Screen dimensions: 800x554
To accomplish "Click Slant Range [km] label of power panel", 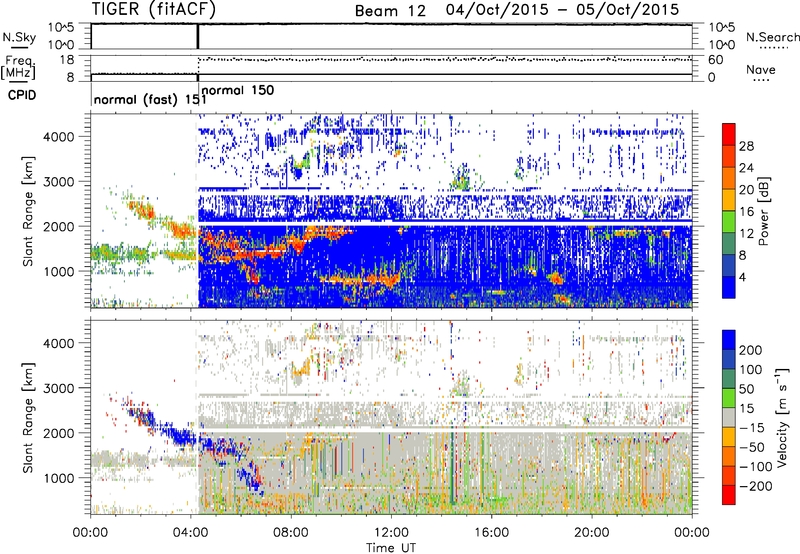I will (28, 211).
